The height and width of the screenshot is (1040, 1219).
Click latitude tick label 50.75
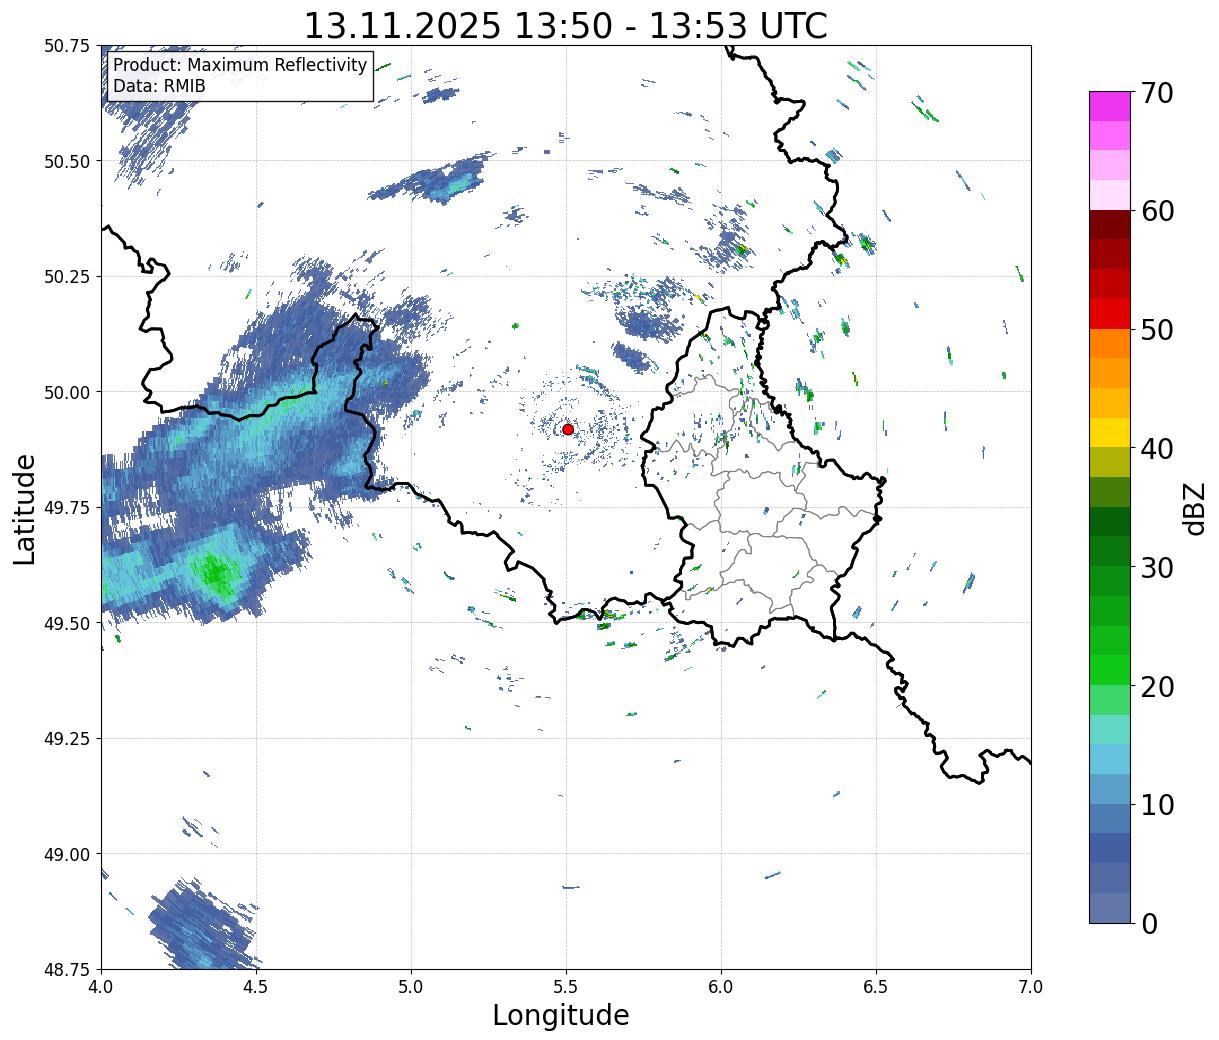tap(67, 46)
